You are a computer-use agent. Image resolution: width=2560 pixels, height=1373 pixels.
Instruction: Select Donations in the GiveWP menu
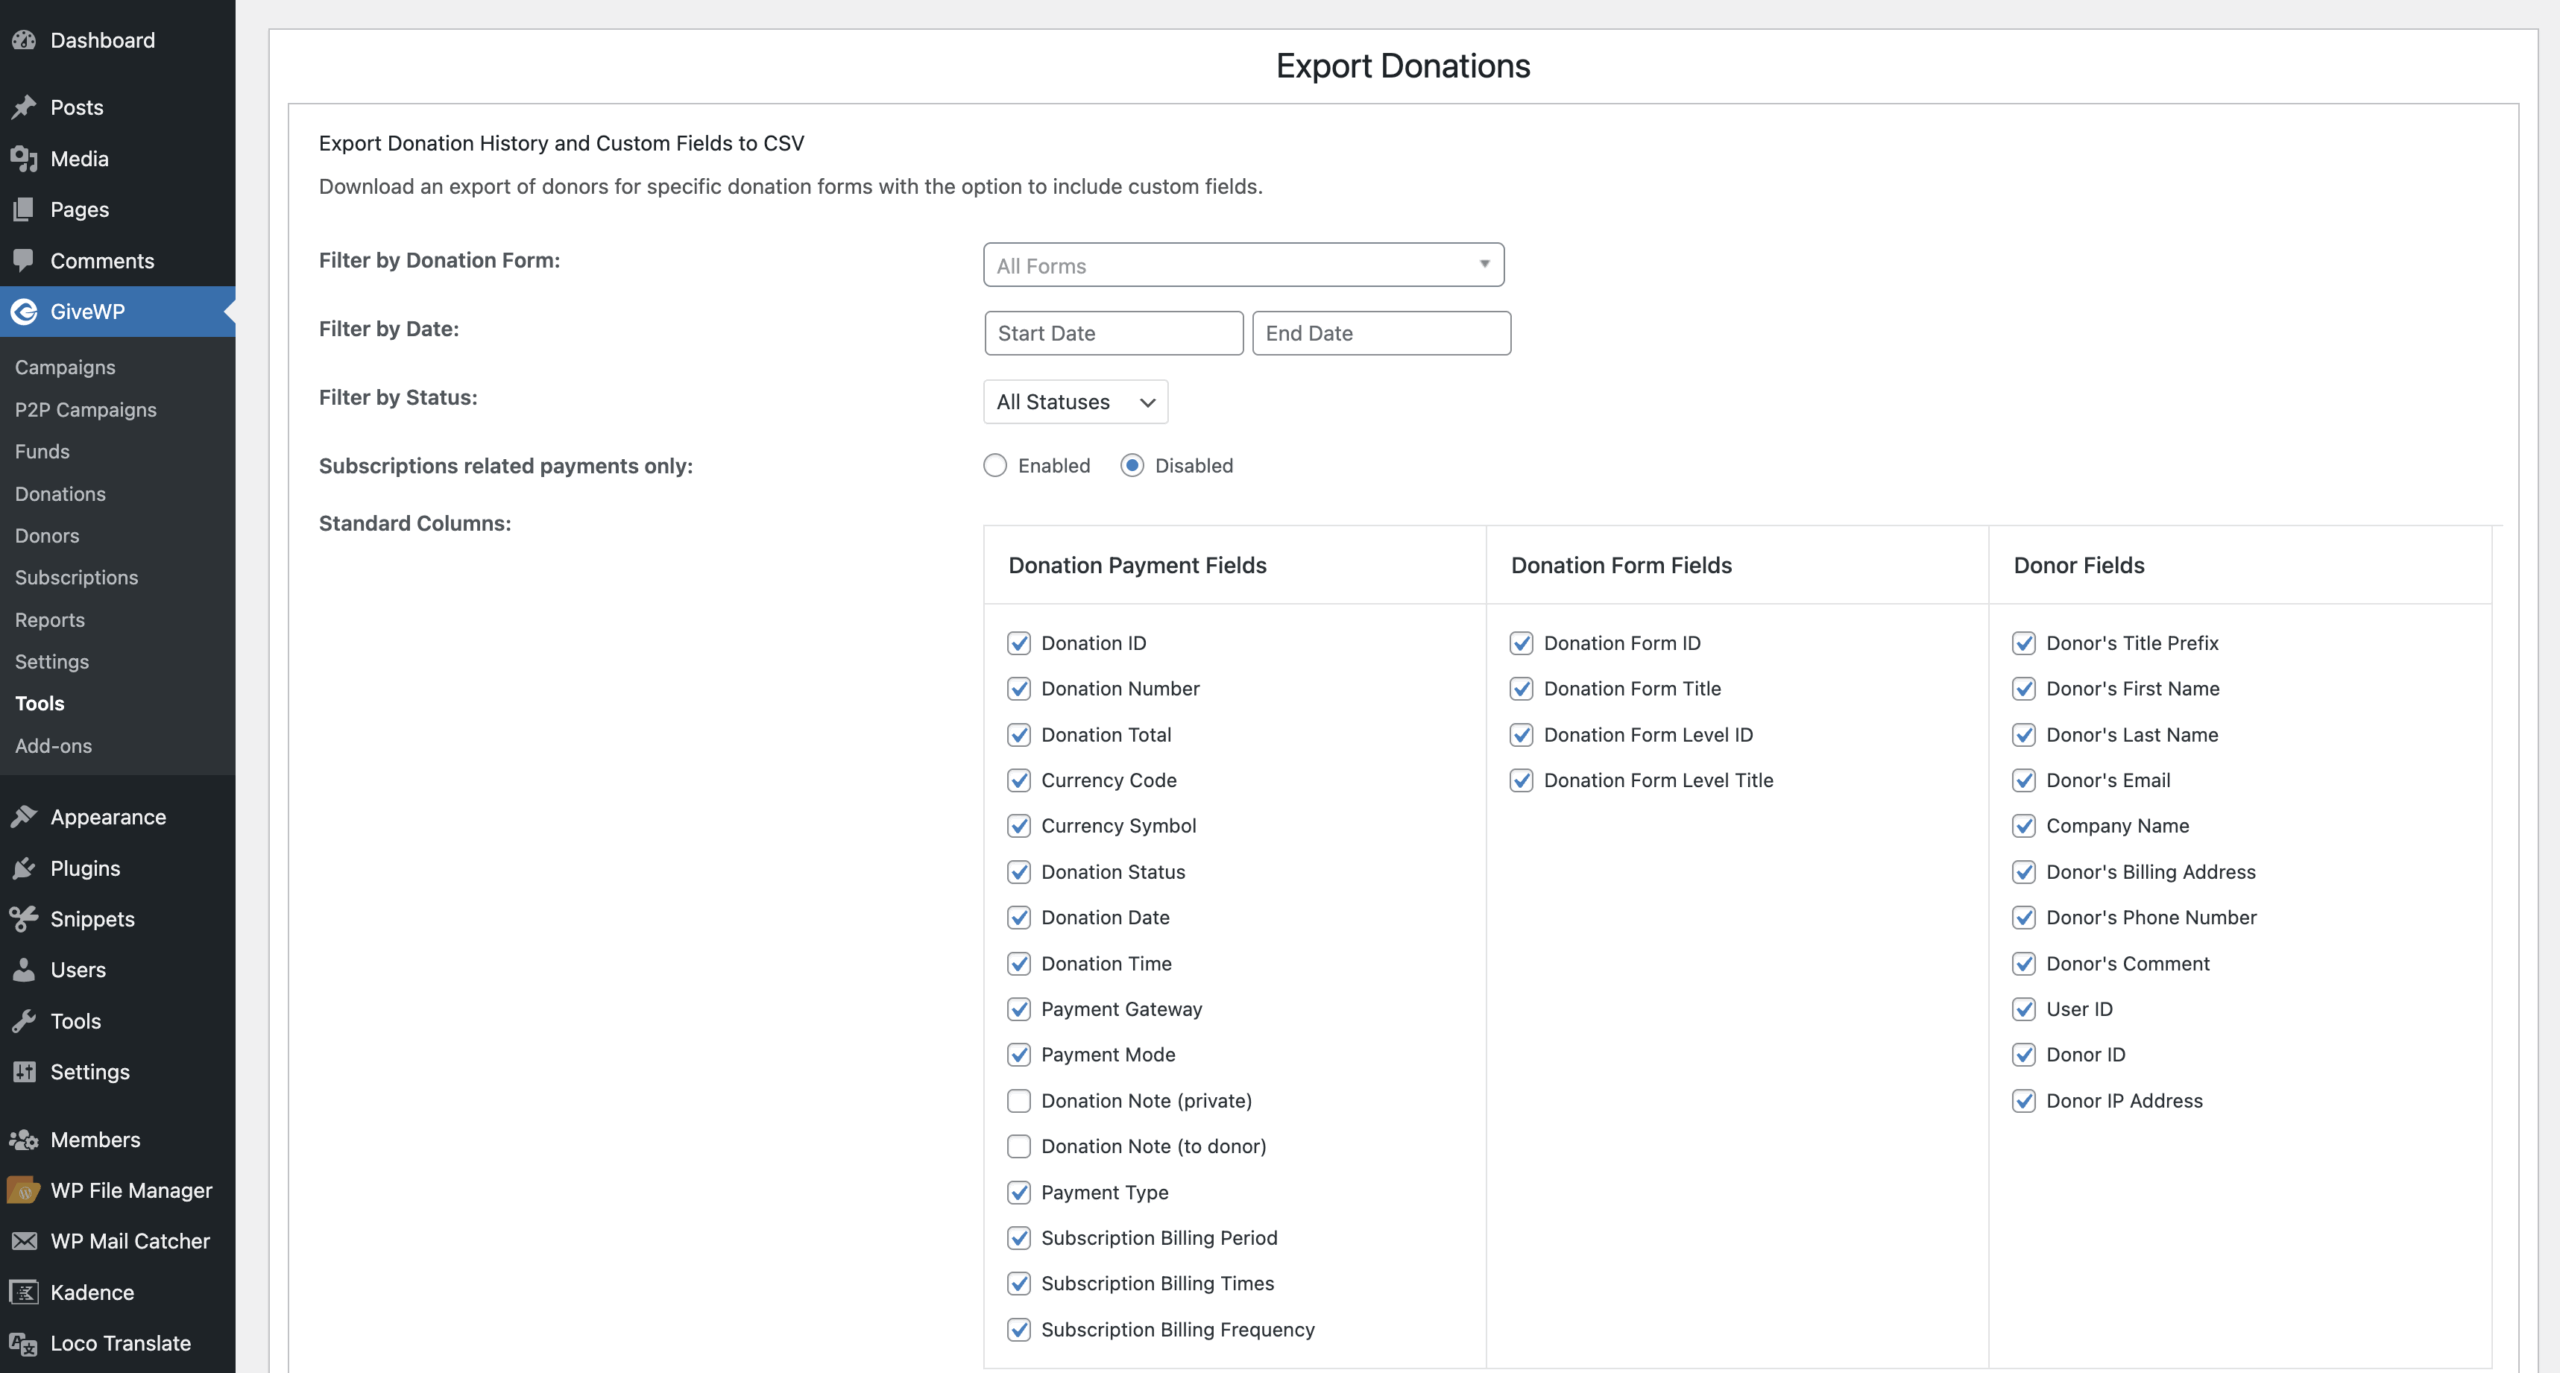(60, 494)
